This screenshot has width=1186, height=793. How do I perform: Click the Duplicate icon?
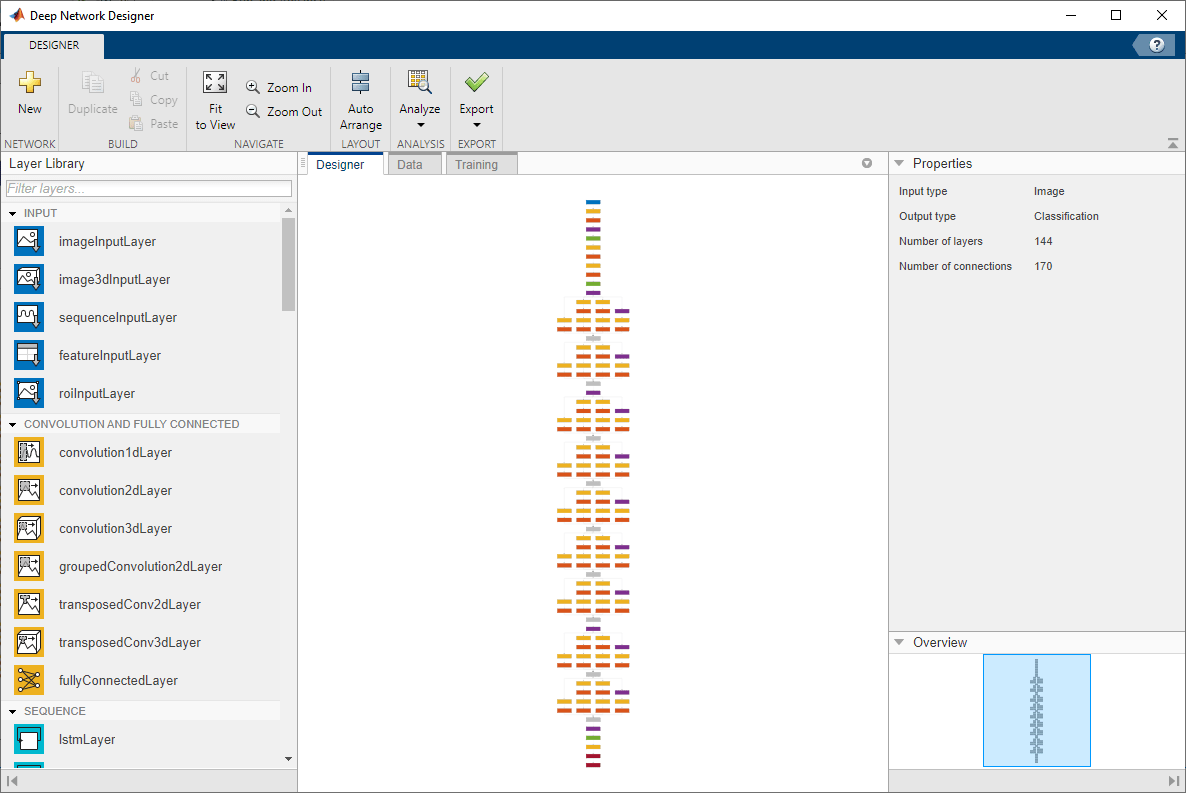coord(92,82)
